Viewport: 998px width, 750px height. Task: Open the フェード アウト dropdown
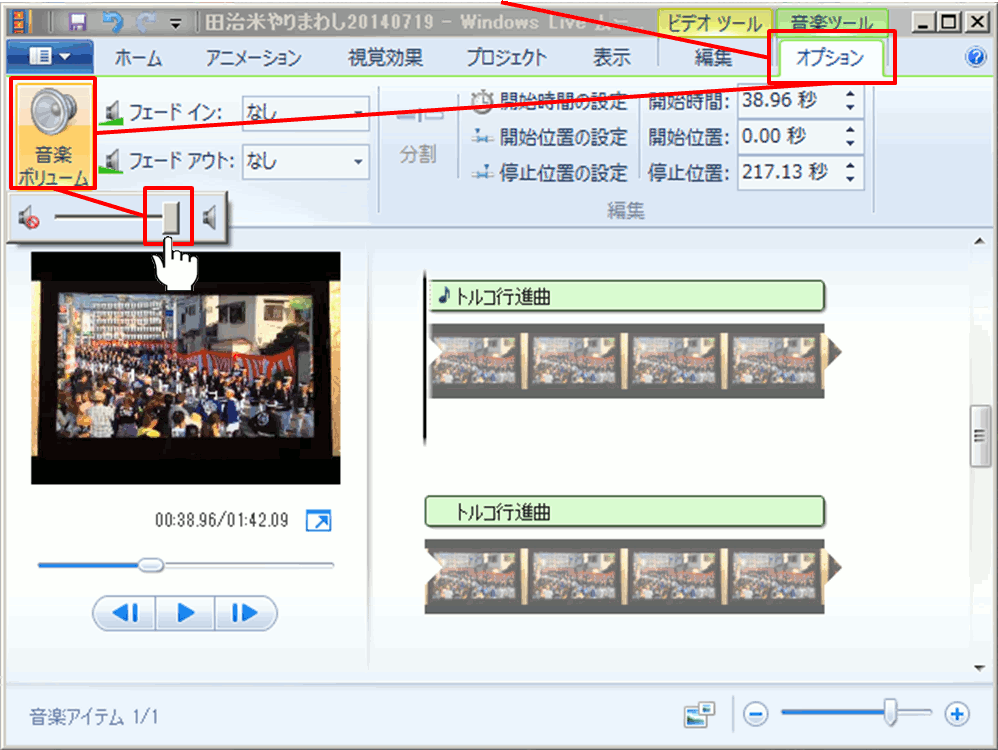[x=305, y=161]
